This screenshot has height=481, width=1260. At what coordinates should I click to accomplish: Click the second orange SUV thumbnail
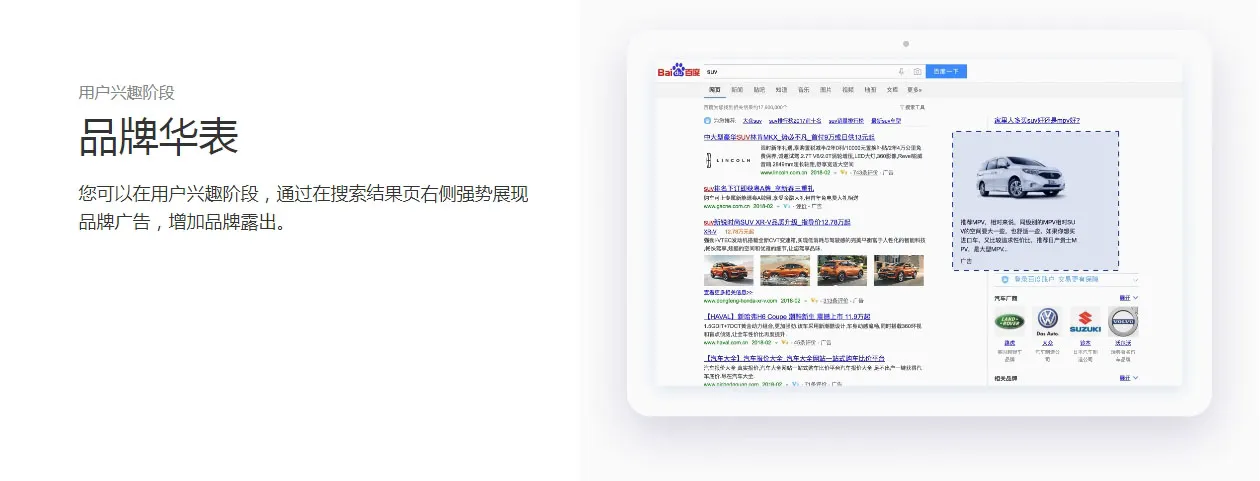785,270
